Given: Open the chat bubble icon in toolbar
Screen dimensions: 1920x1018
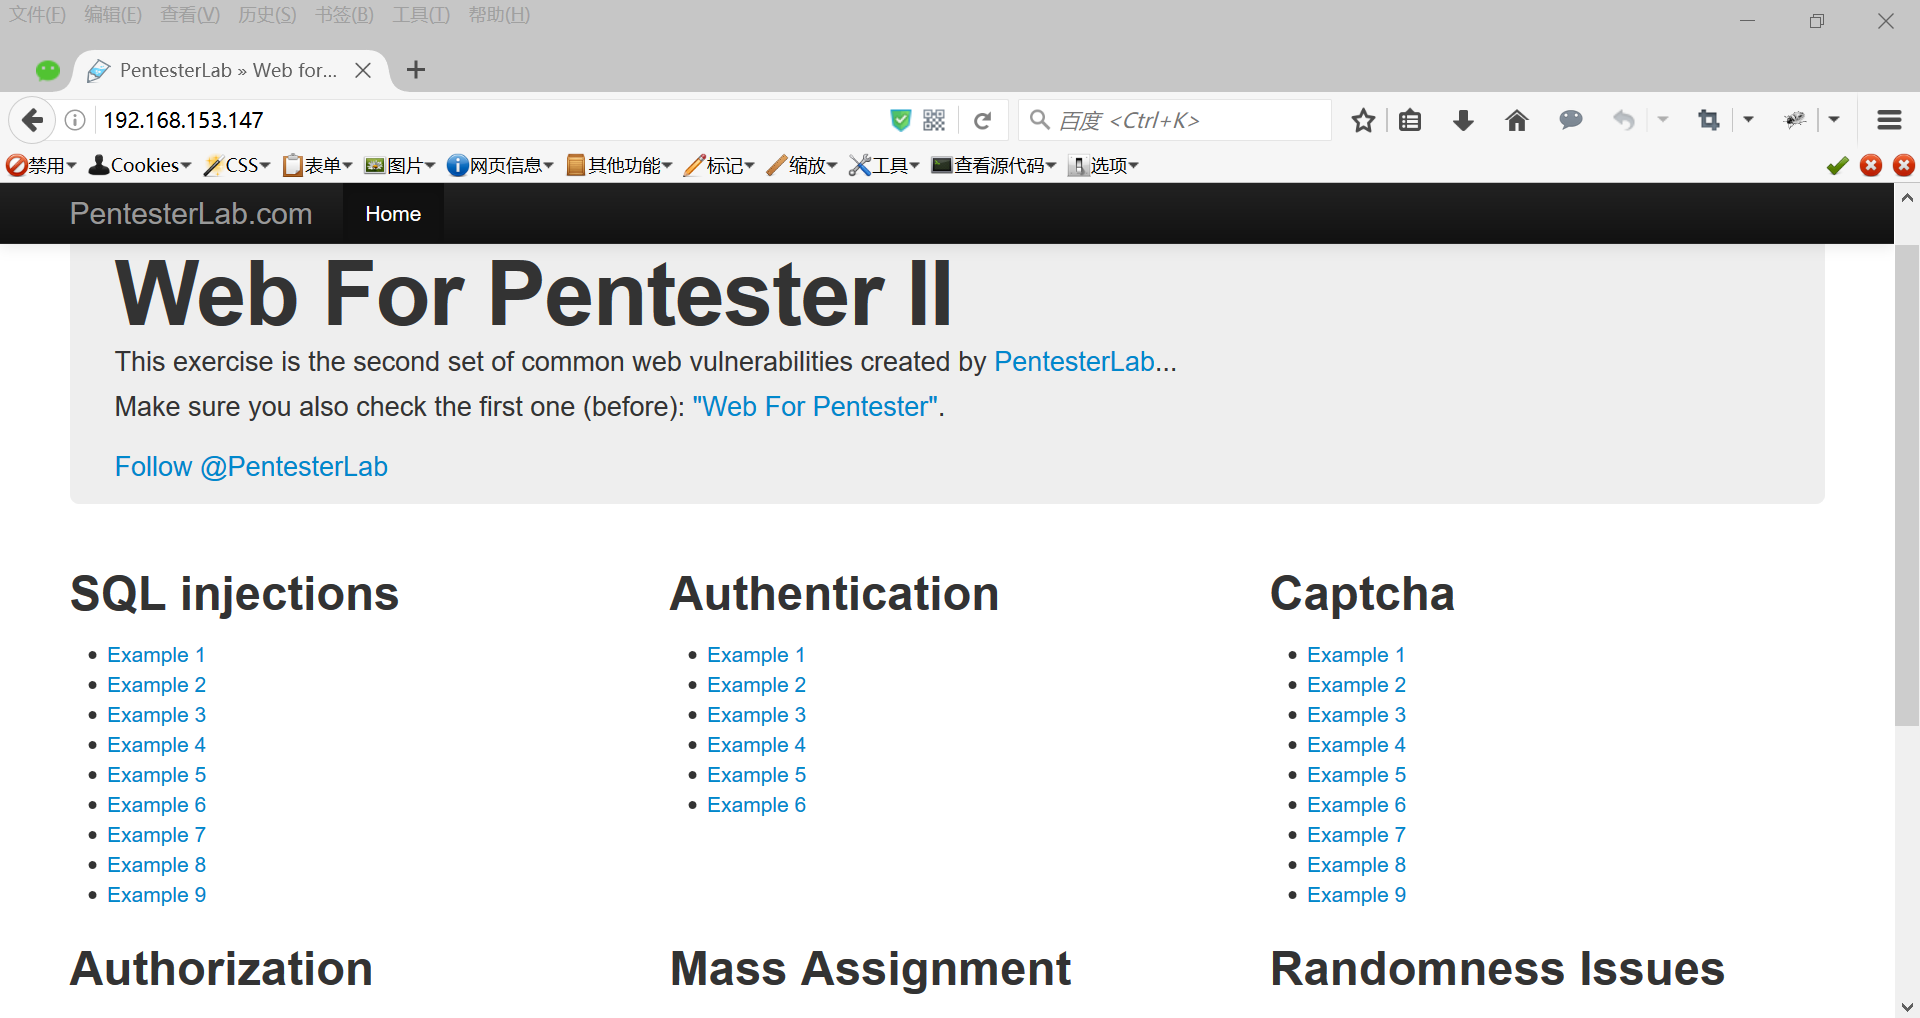Looking at the screenshot, I should click(1571, 120).
